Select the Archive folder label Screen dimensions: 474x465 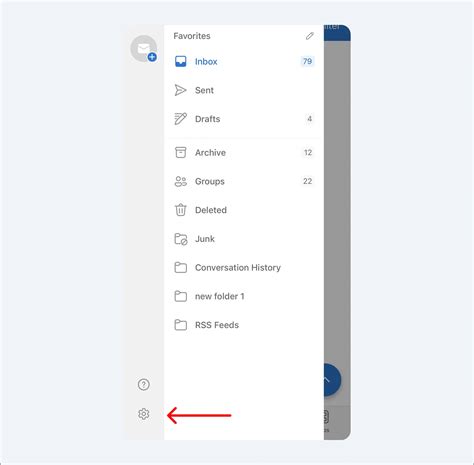coord(210,153)
